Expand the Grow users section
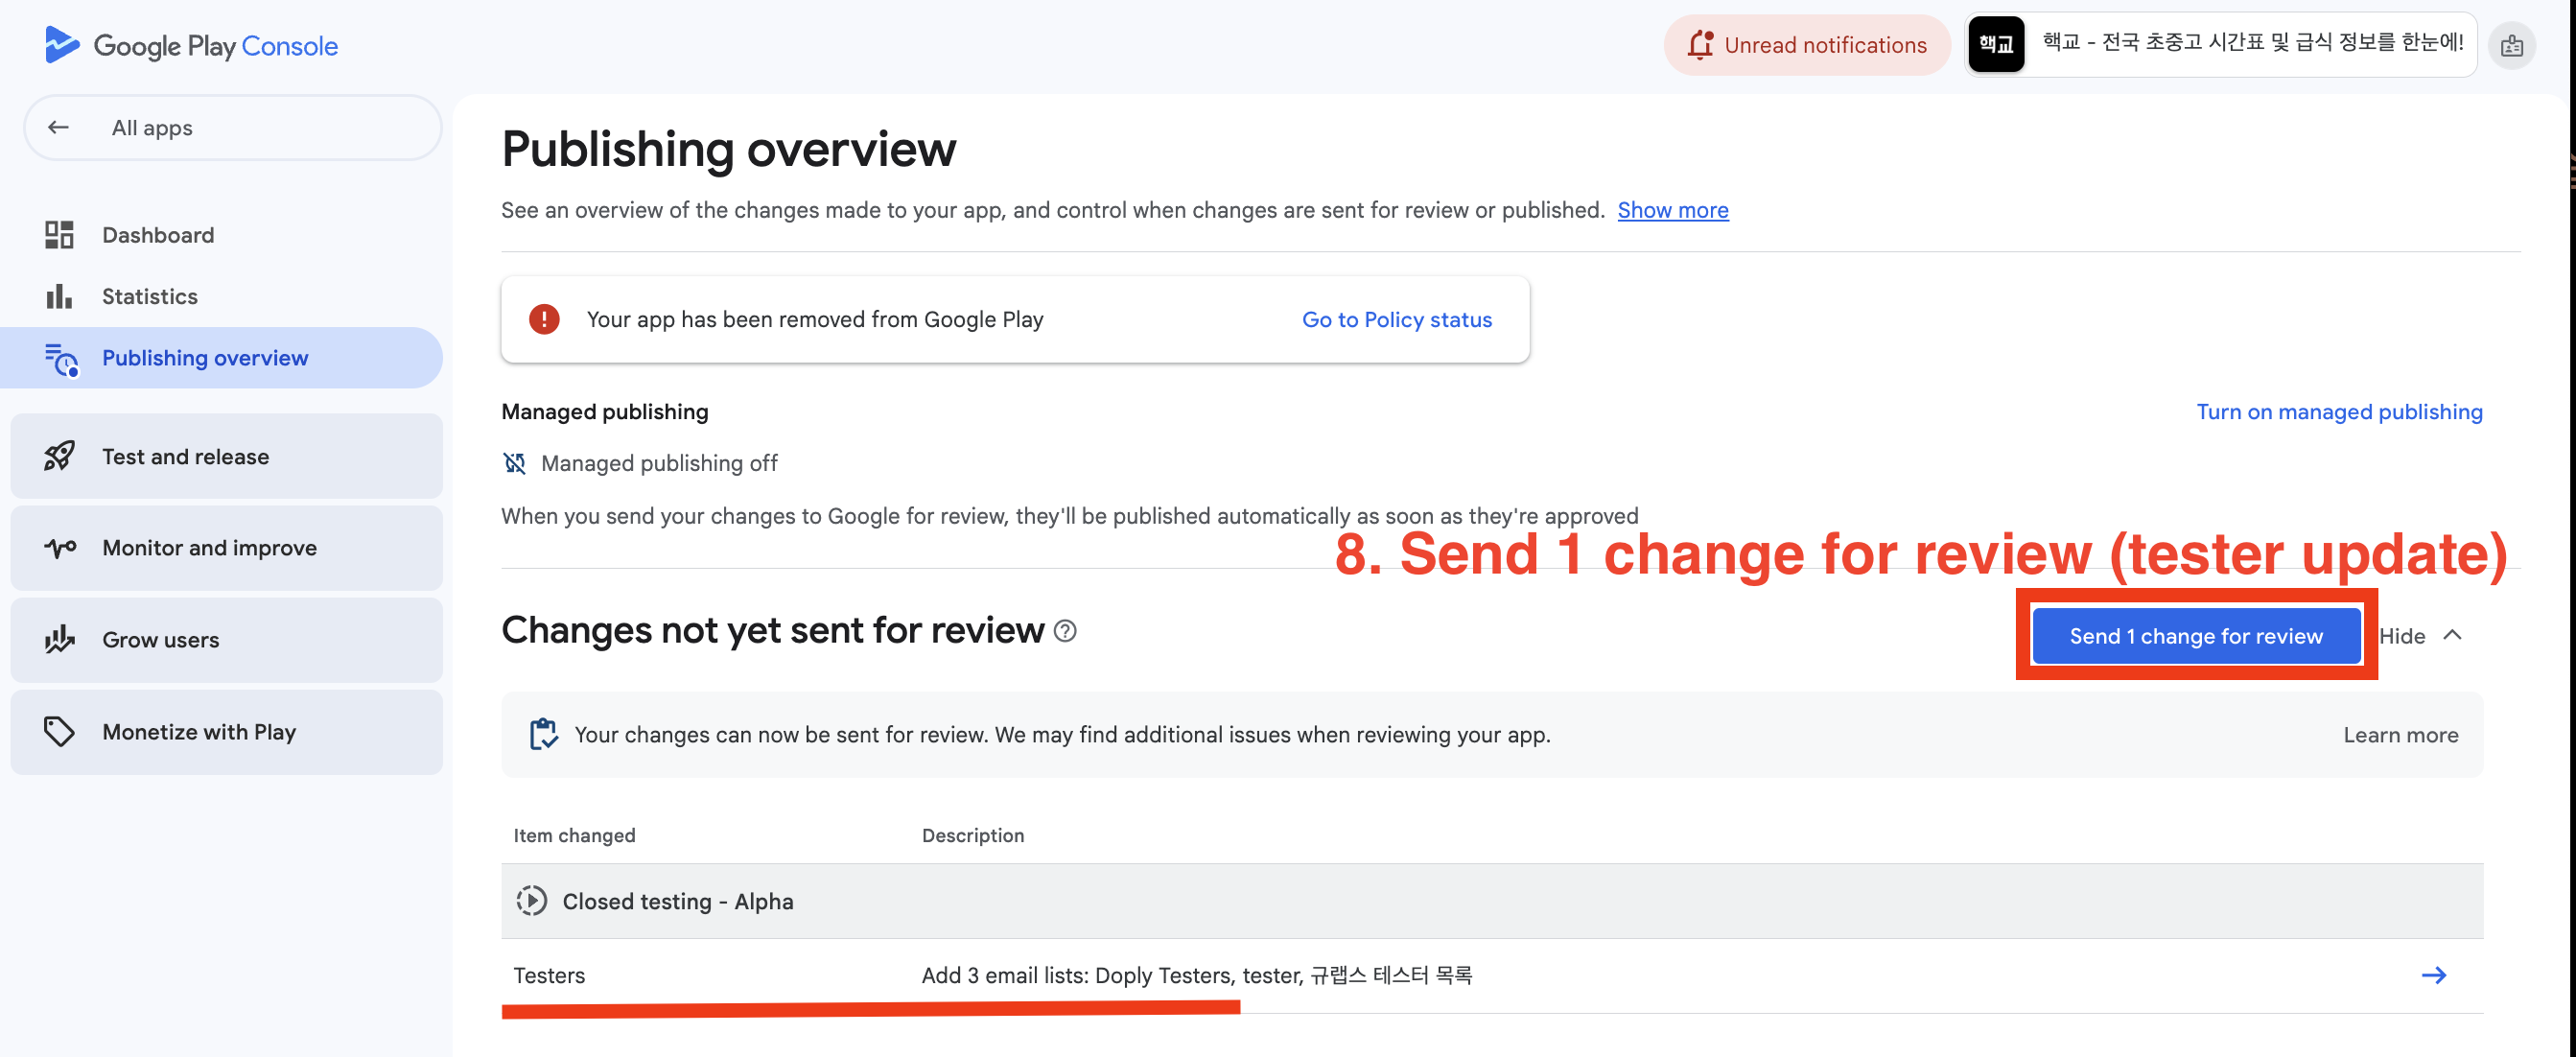Screen dimensions: 2576x1057 [x=227, y=640]
